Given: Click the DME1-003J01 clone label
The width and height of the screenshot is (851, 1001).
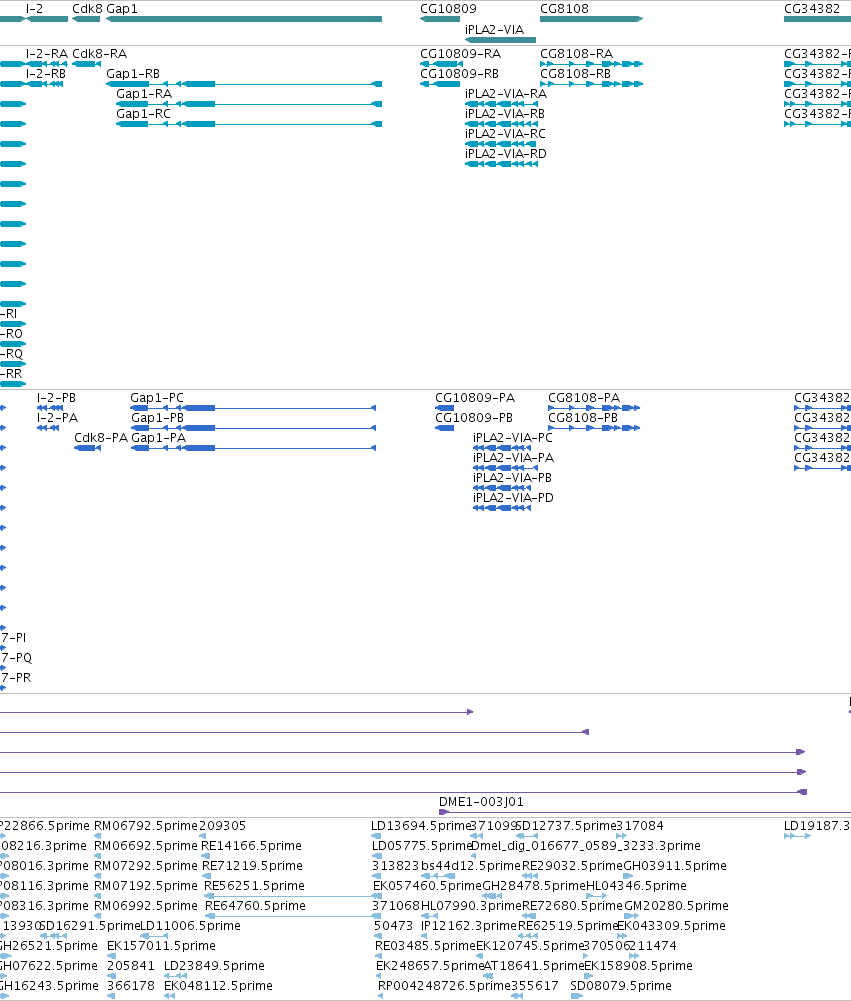Looking at the screenshot, I should (x=481, y=802).
